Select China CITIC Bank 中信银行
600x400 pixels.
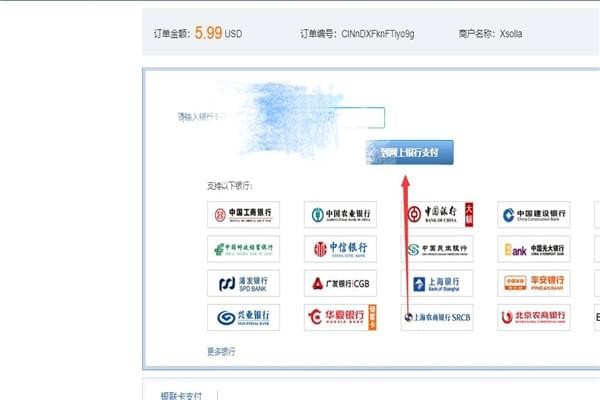pos(341,249)
